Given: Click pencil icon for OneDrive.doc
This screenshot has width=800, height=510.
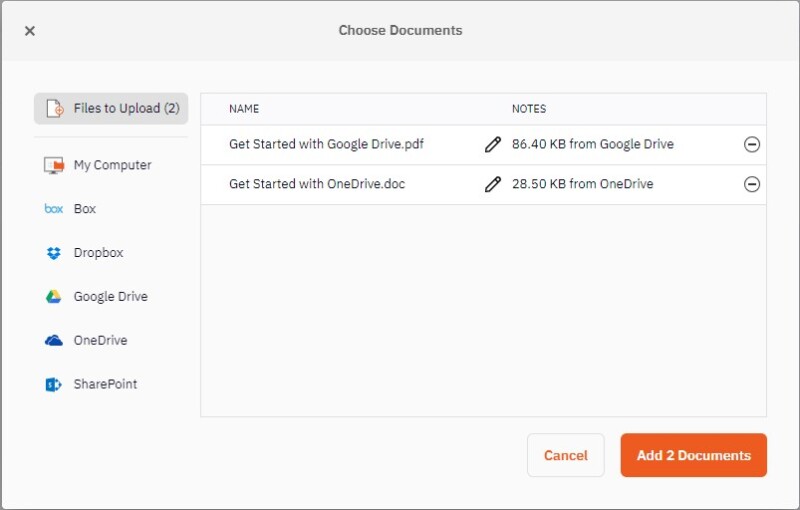Looking at the screenshot, I should point(492,185).
